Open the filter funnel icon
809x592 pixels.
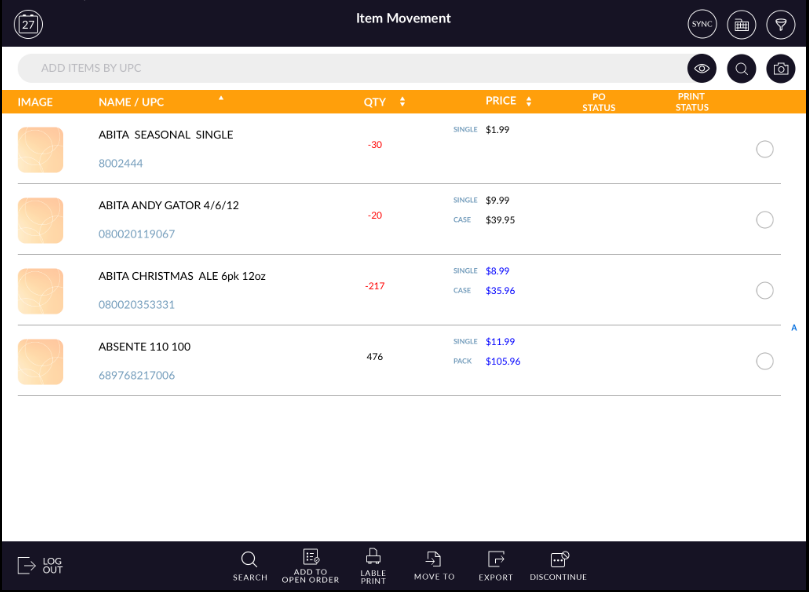pos(780,24)
